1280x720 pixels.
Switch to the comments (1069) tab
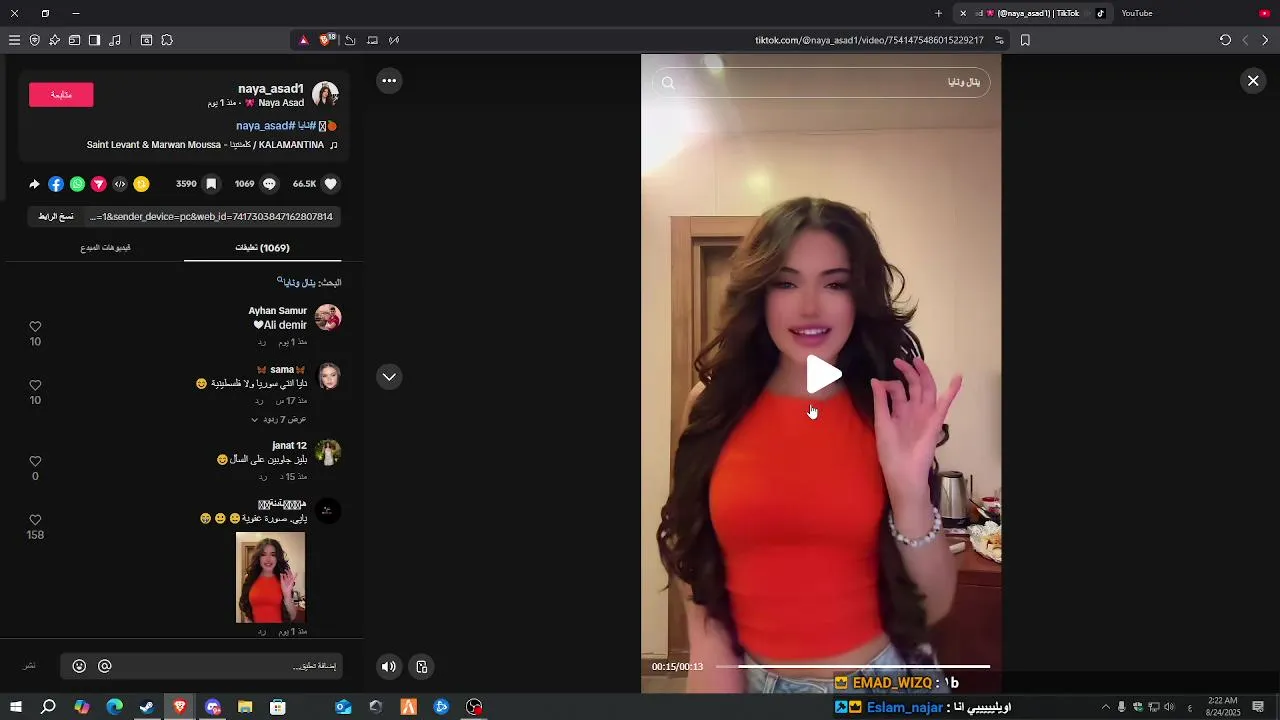[x=262, y=248]
